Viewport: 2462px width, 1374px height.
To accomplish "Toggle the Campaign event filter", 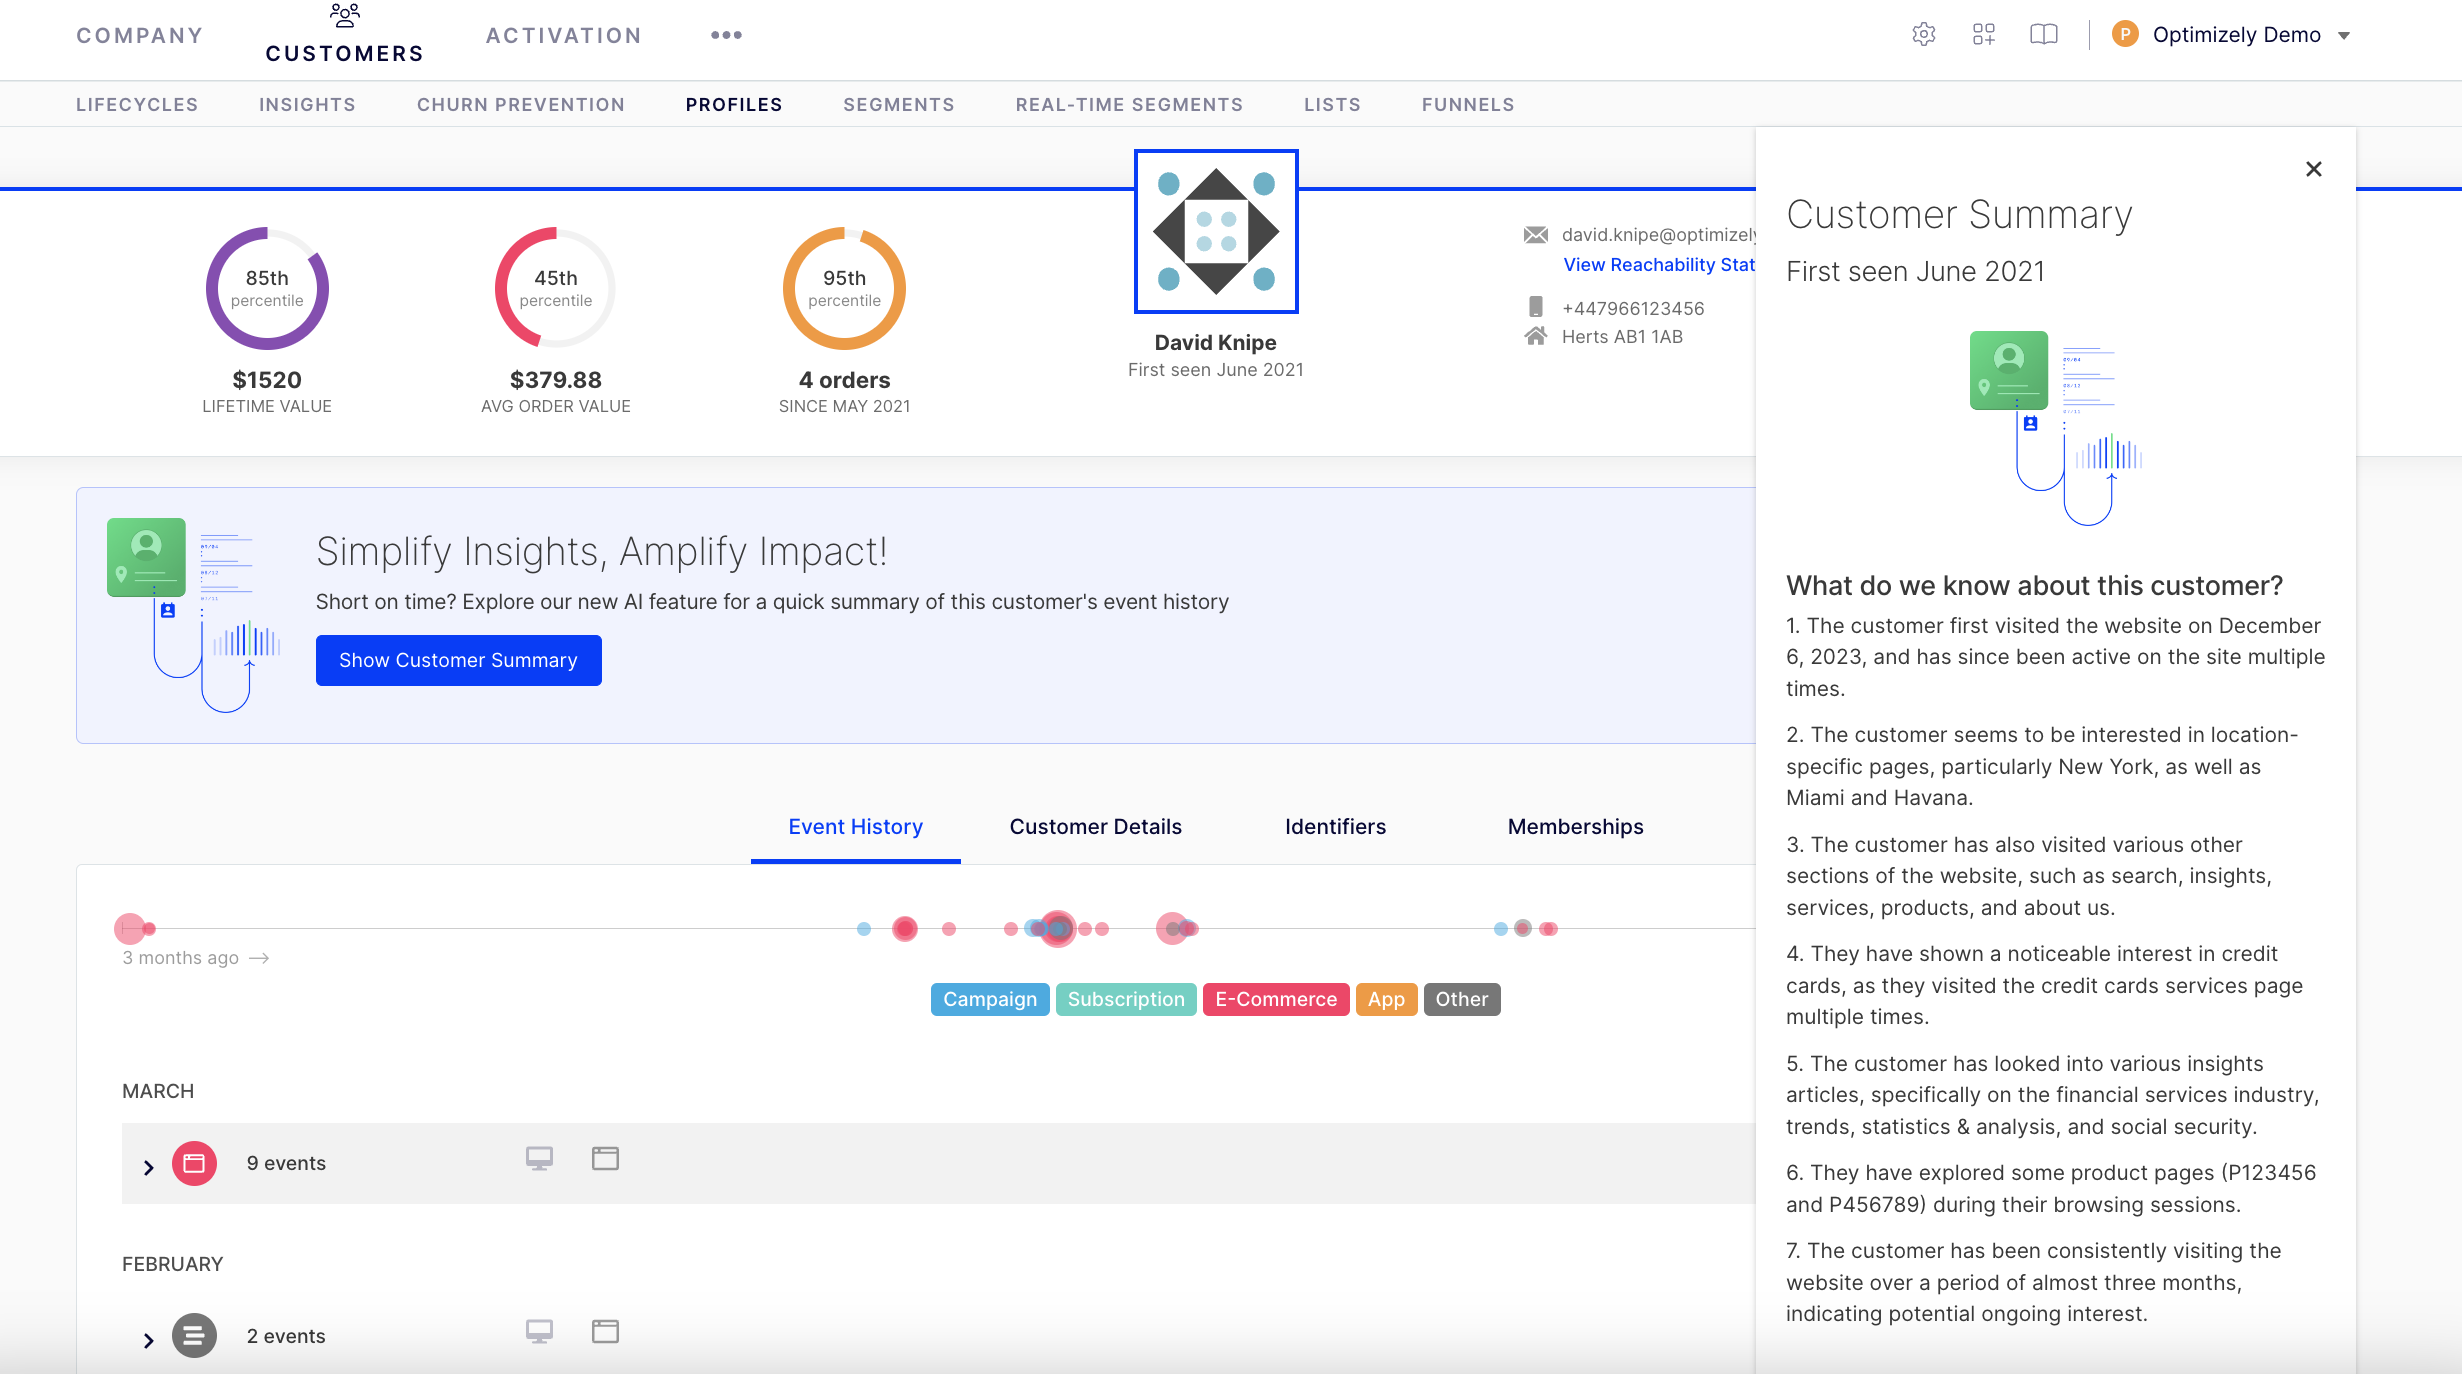I will pyautogui.click(x=989, y=999).
